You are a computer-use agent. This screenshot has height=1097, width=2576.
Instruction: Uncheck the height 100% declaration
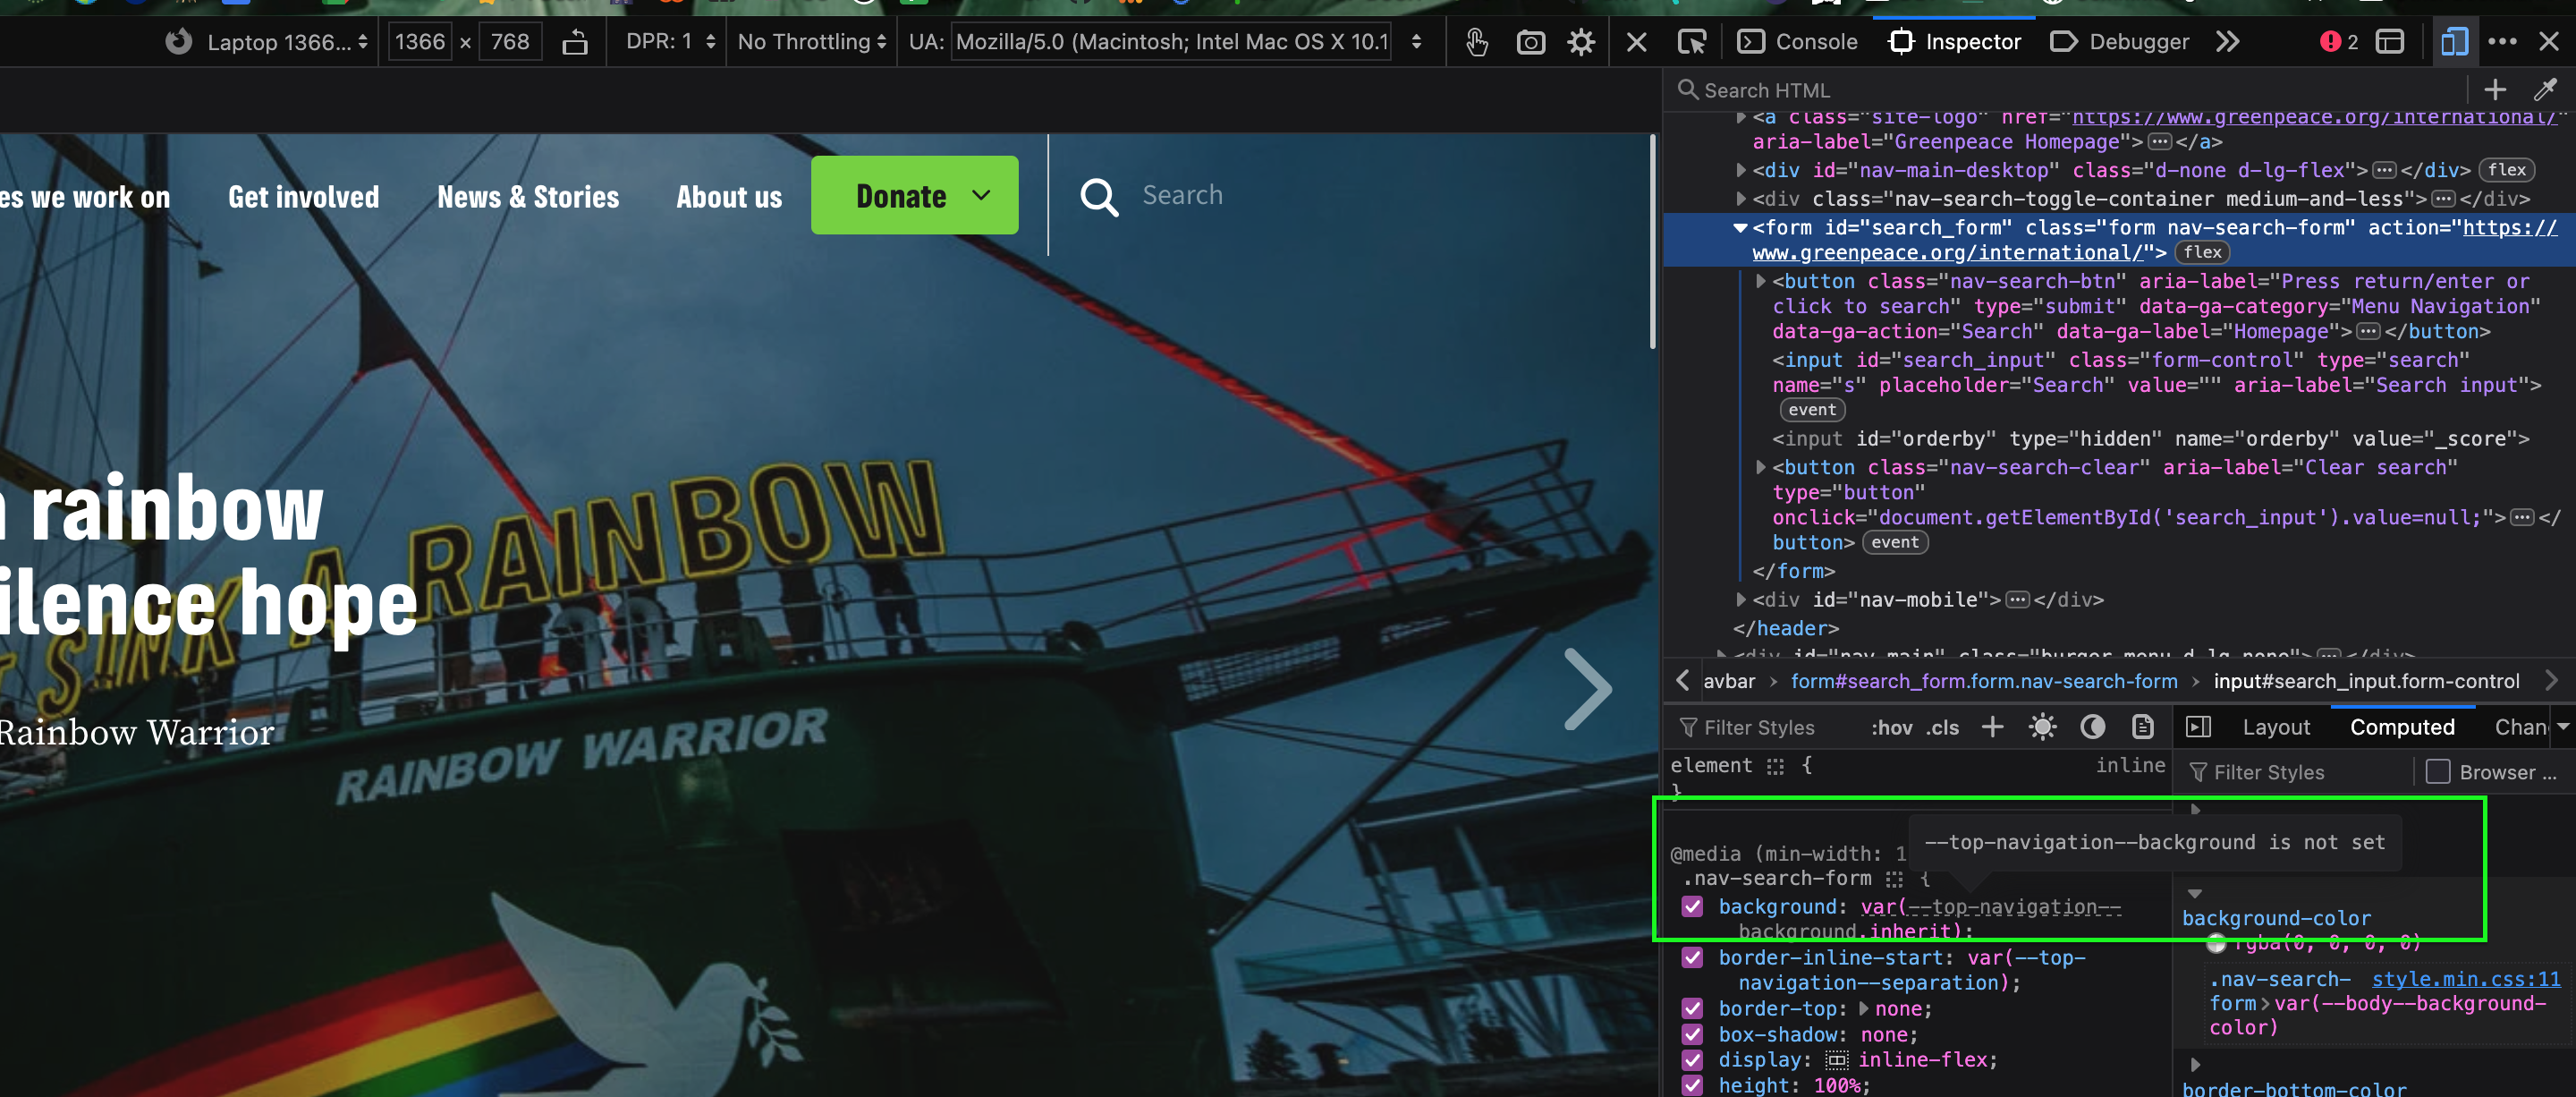click(x=1692, y=1086)
